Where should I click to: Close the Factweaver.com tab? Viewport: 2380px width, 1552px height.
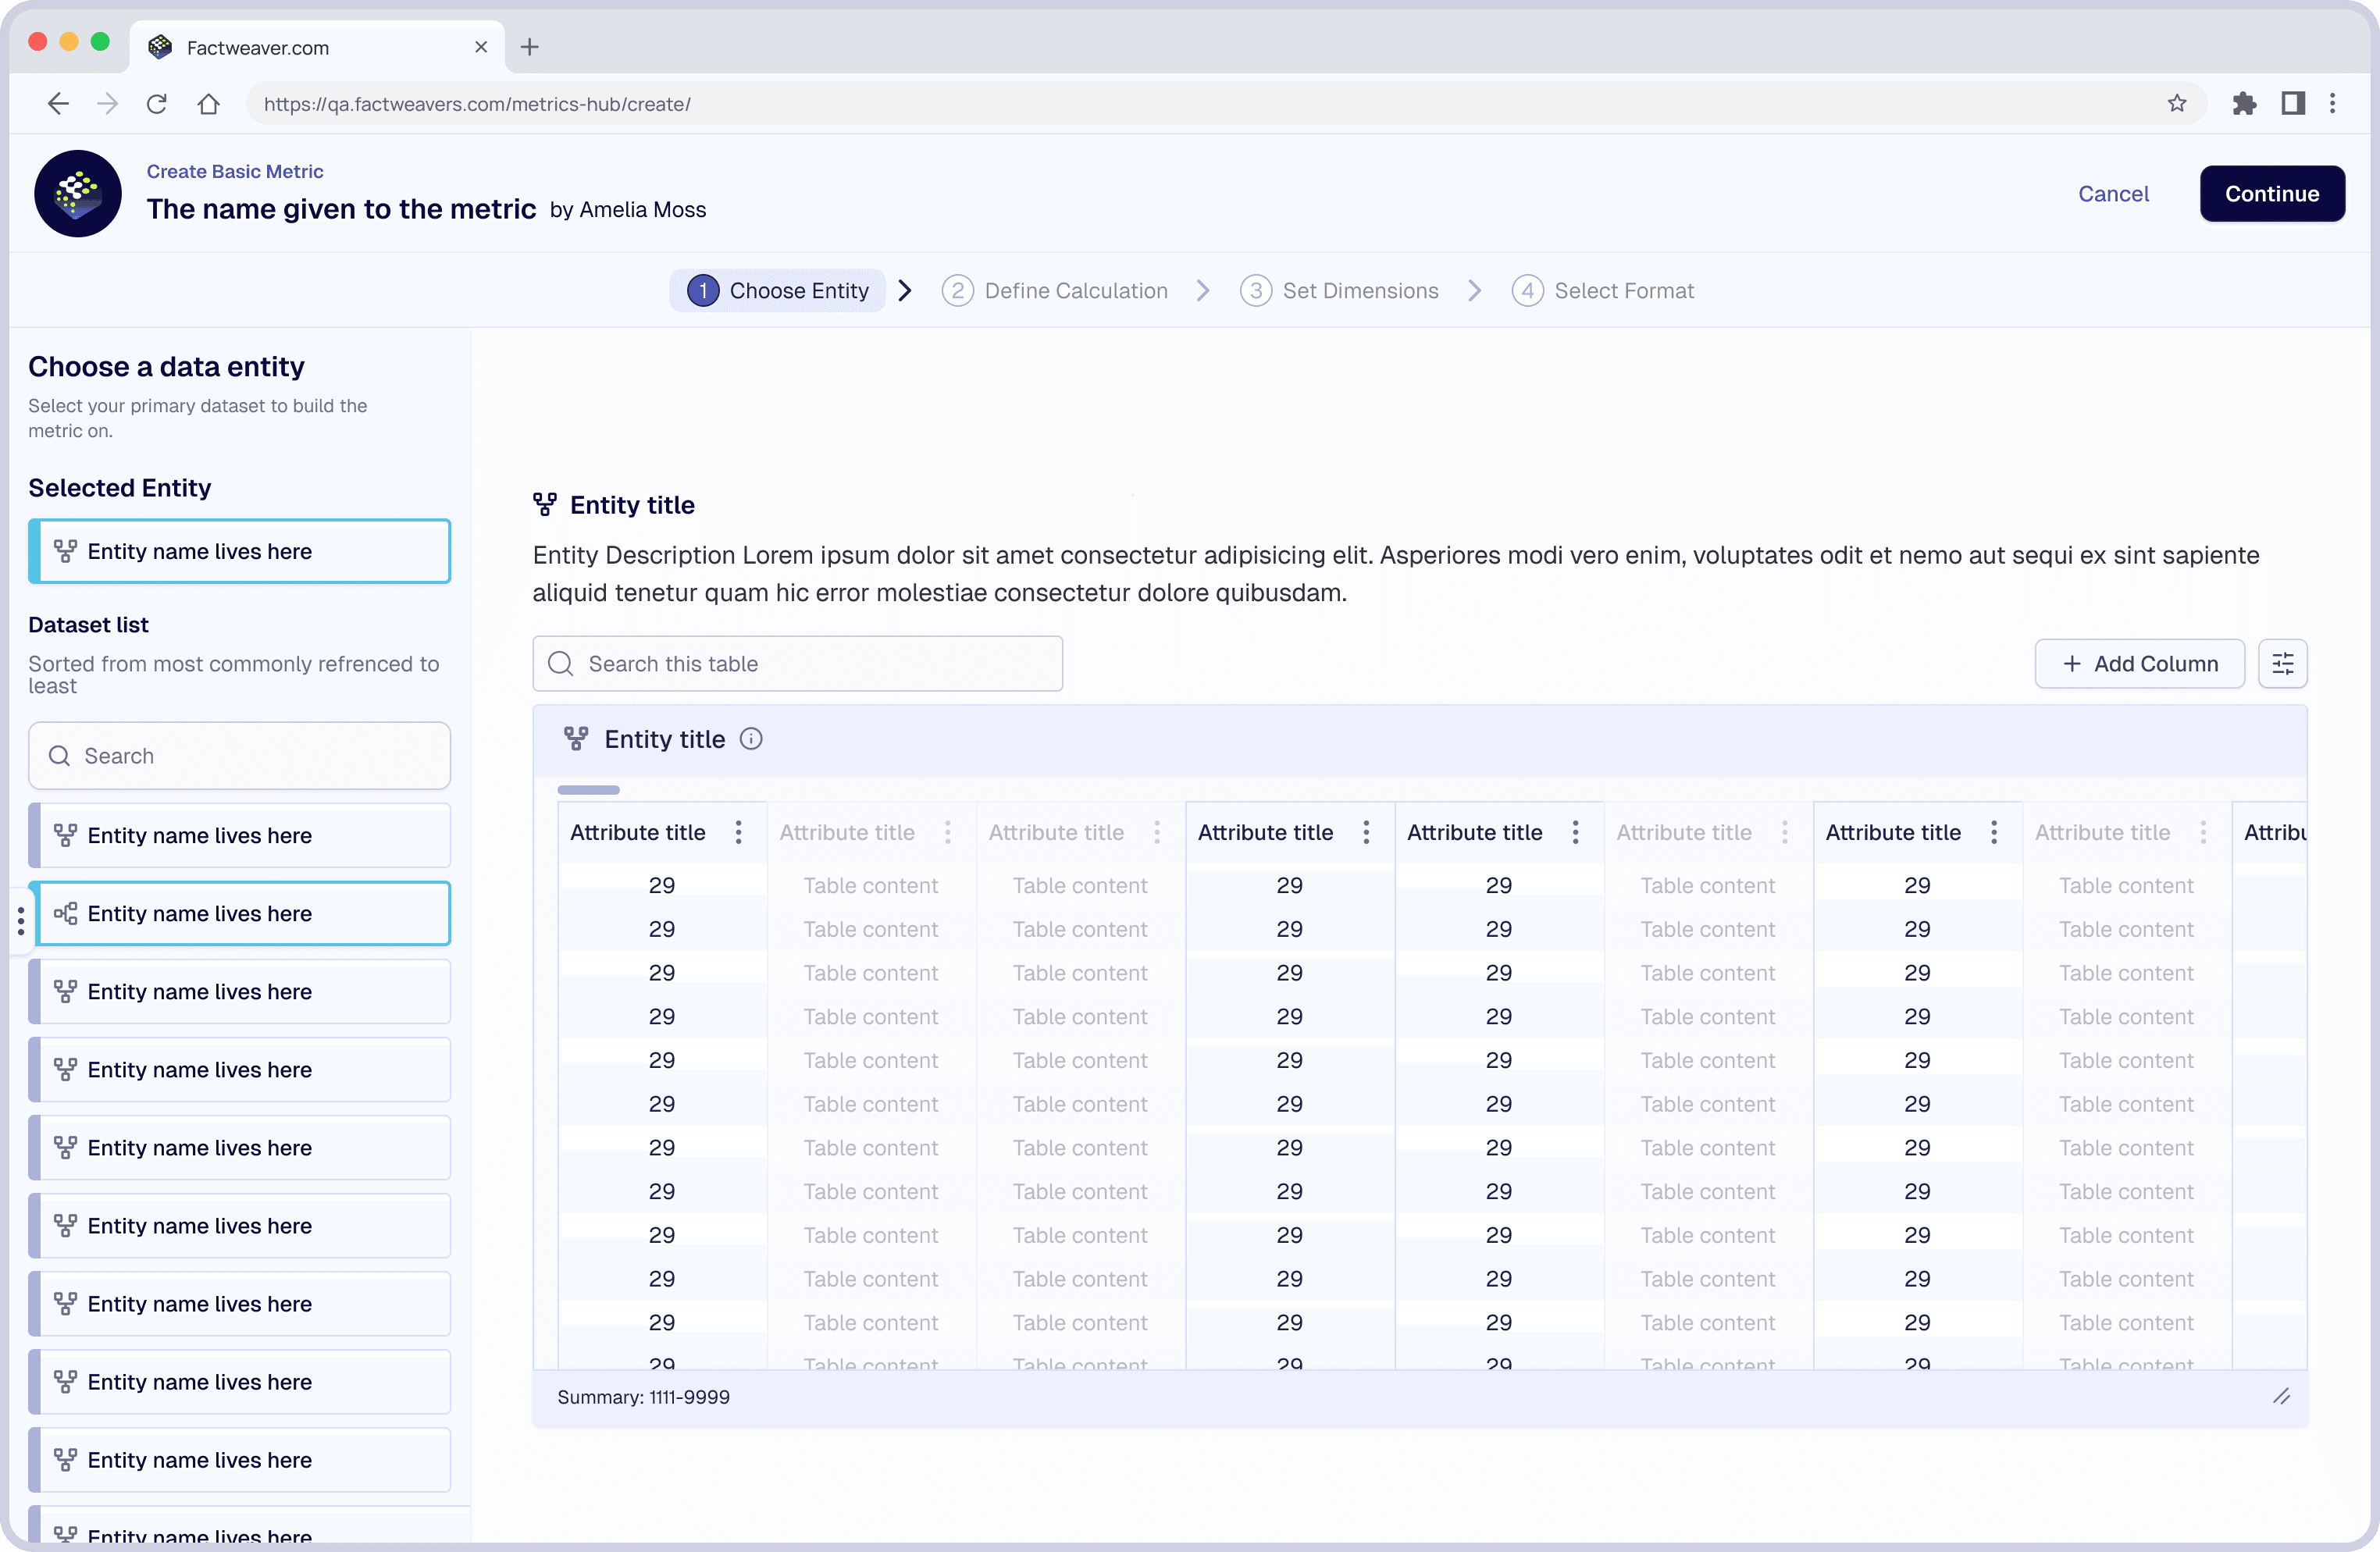481,47
